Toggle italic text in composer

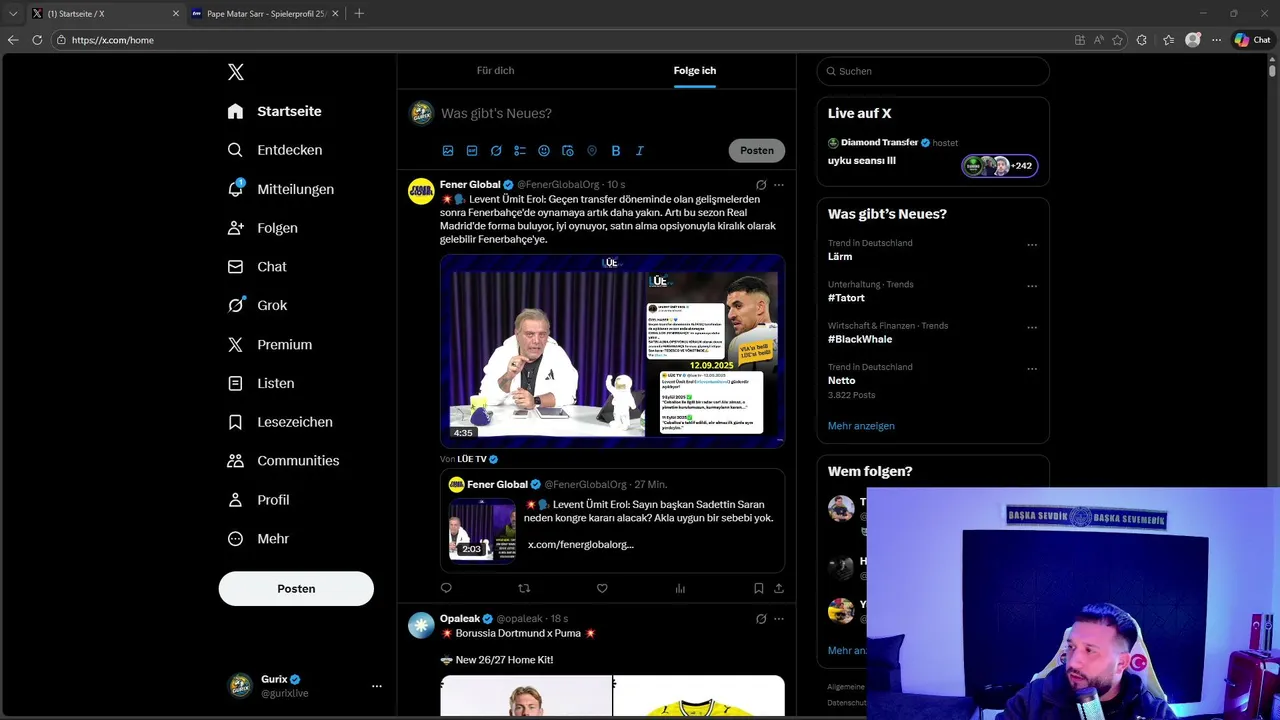pos(640,151)
